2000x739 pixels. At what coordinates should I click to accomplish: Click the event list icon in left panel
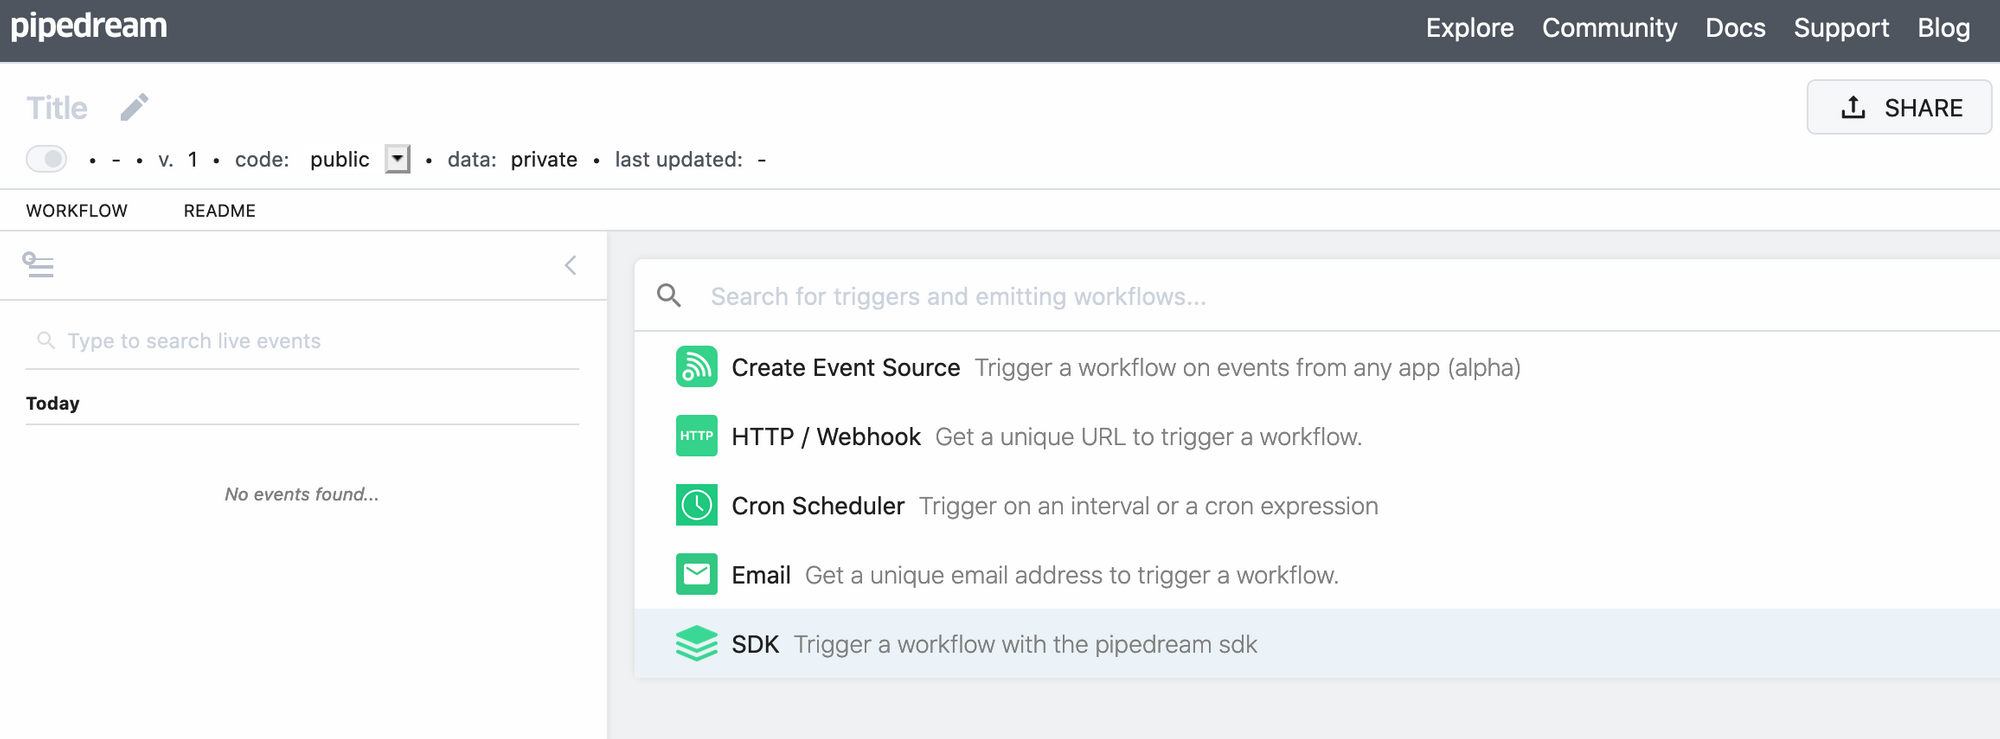38,265
